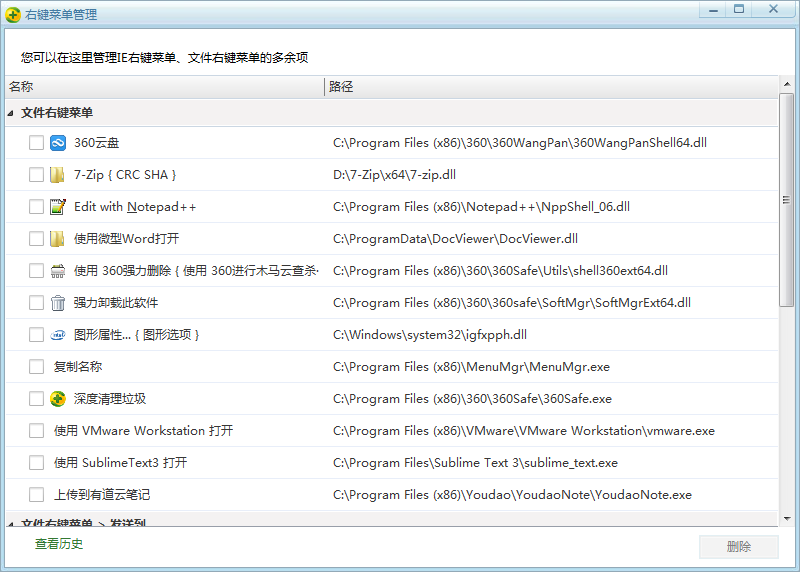Image resolution: width=800 pixels, height=572 pixels.
Task: Check the 7-Zip { CRC SHA } checkbox
Action: pos(36,175)
